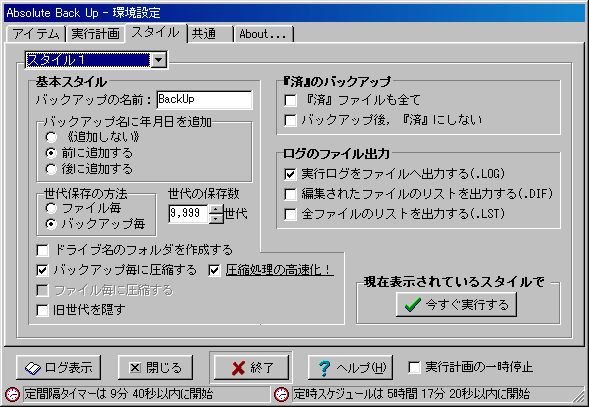Viewport: 589px width, 407px height.
Task: Enable edited file list output (.DIF)
Action: click(290, 194)
